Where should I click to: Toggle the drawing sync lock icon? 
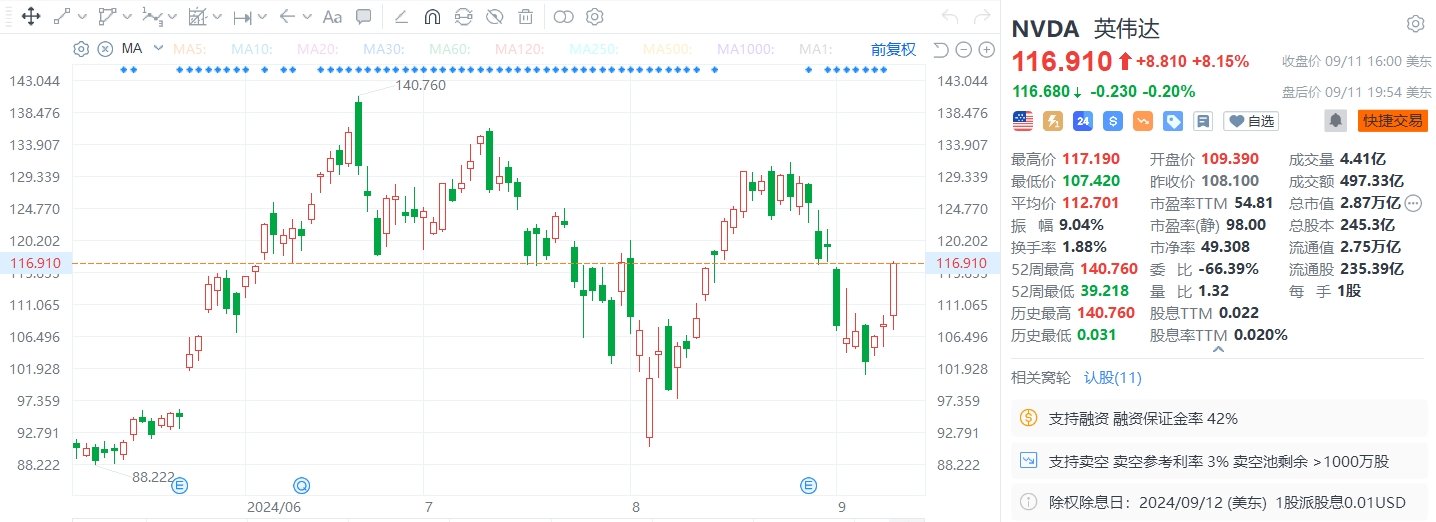(463, 16)
